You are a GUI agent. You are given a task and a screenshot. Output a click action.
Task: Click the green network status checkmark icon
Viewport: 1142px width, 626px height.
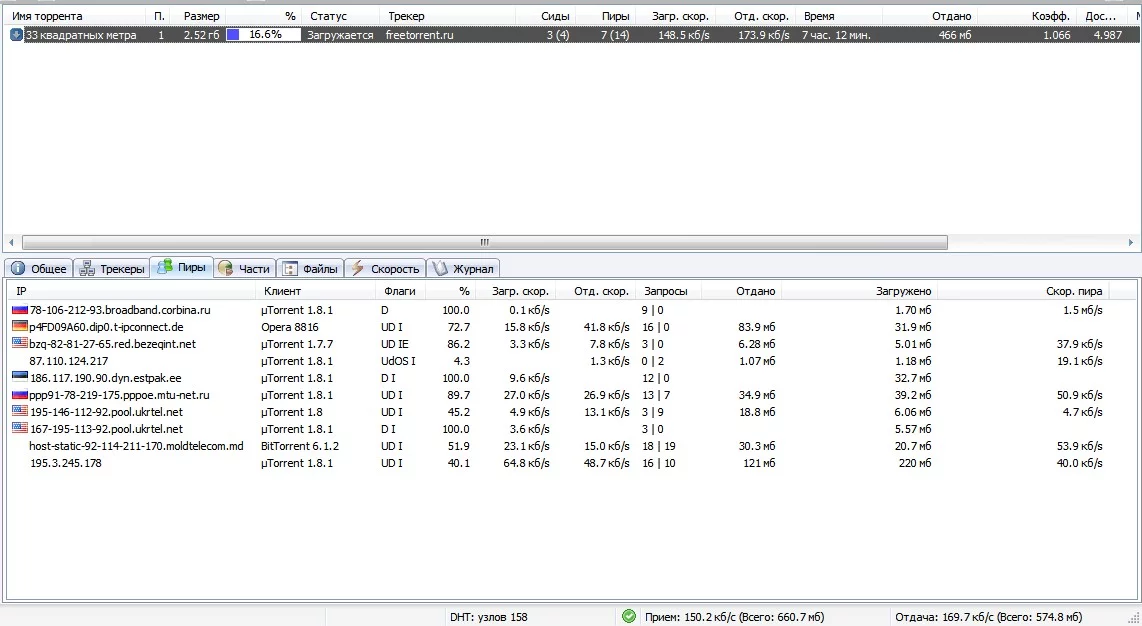tap(629, 617)
